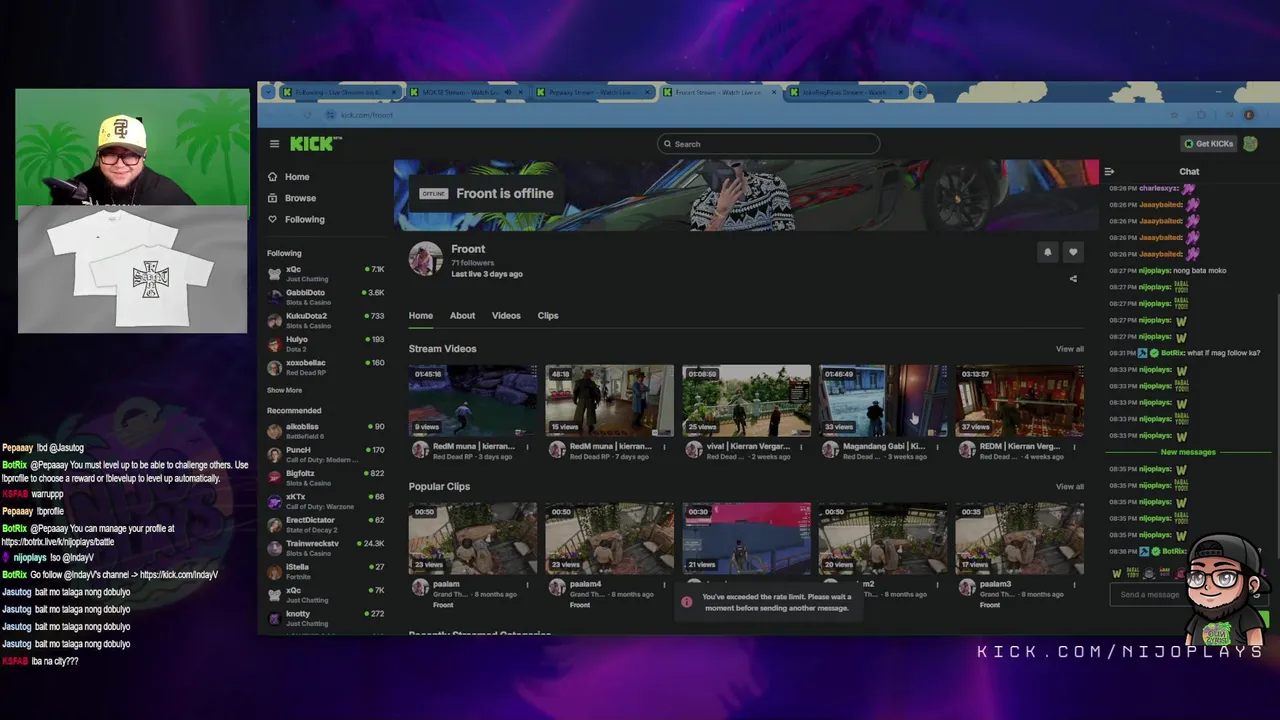Open xKTx recommended channel
Viewport: 1280px width, 720px height.
click(325, 501)
